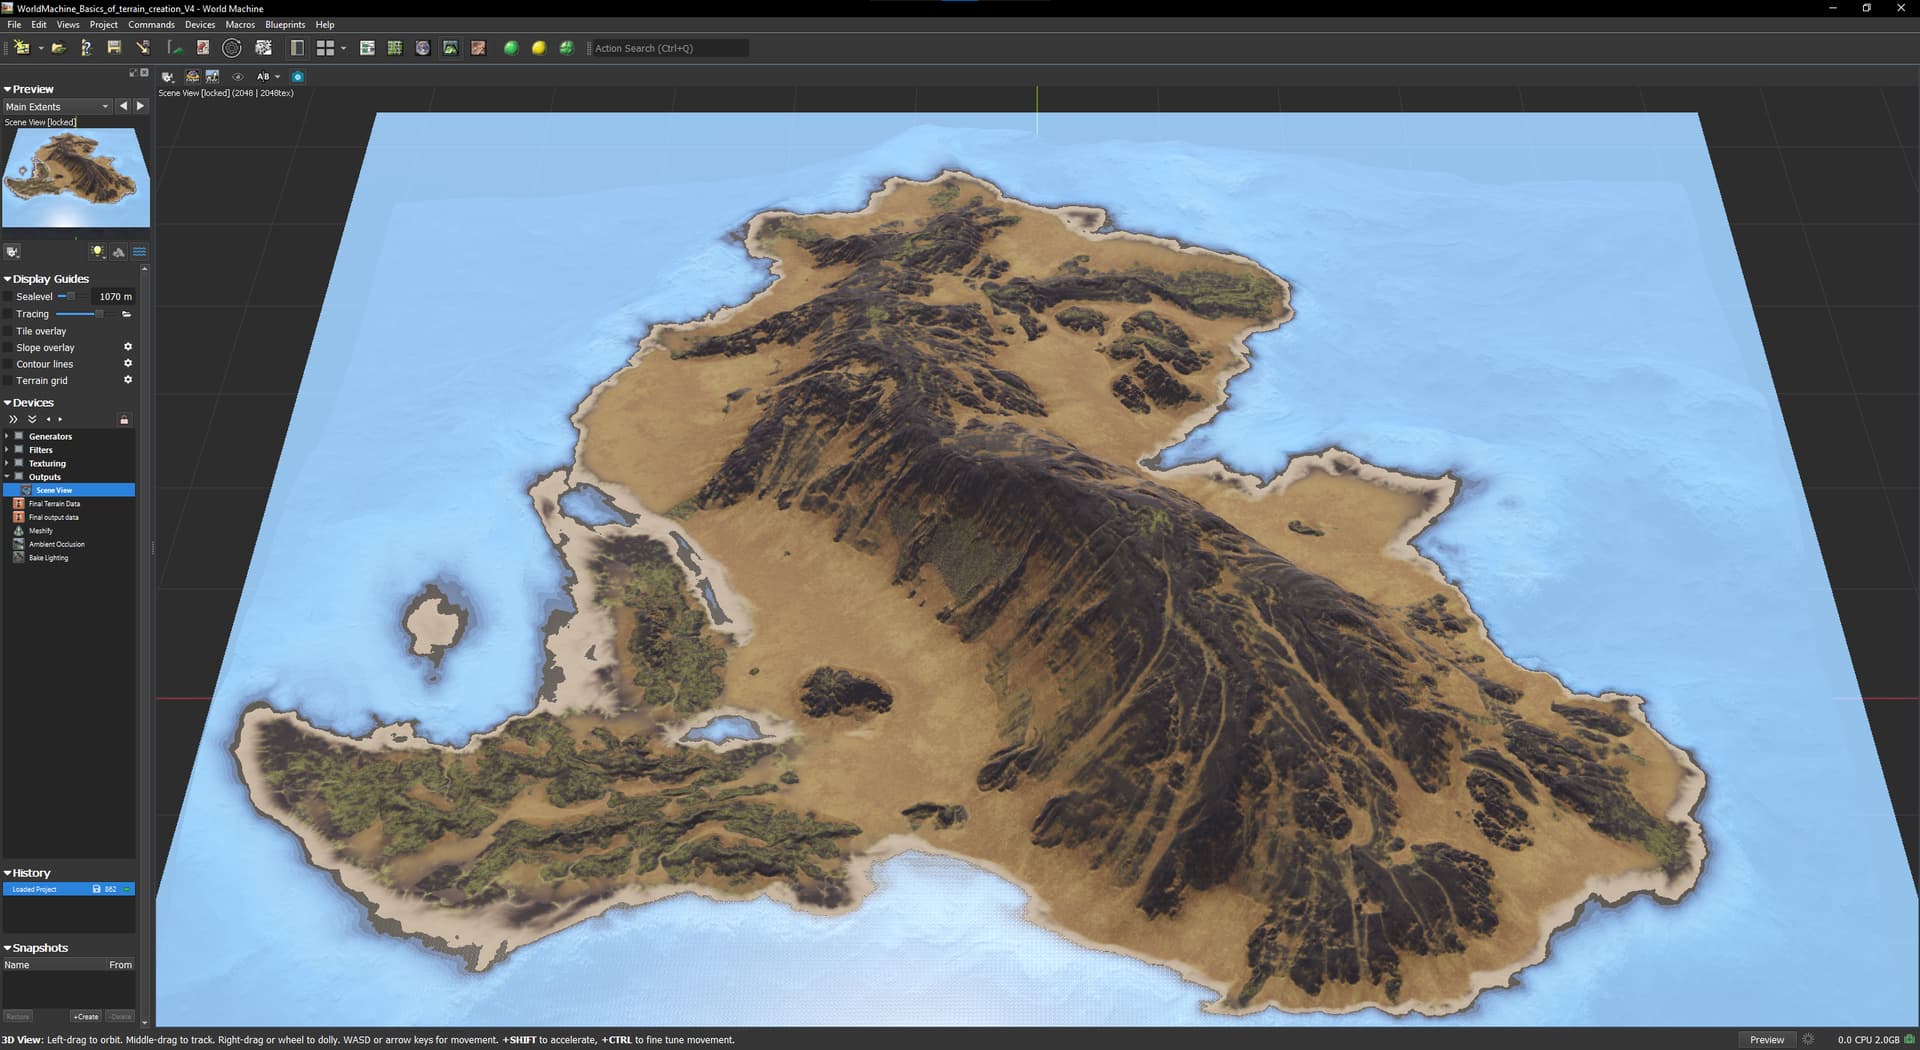Click the island preview thumbnail
1920x1050 pixels.
[76, 178]
